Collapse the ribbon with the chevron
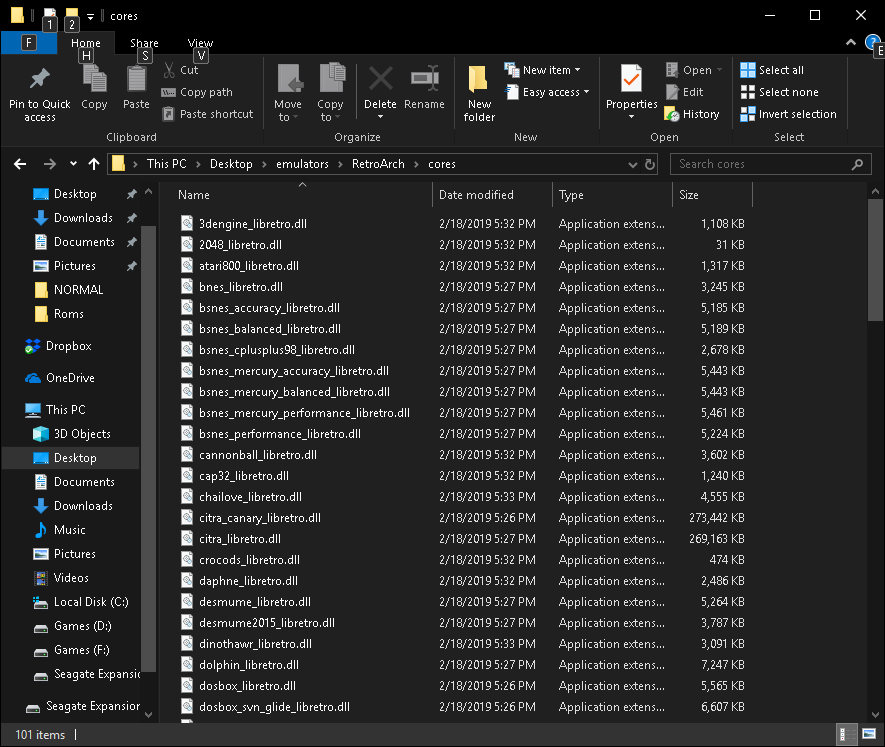 (x=851, y=42)
